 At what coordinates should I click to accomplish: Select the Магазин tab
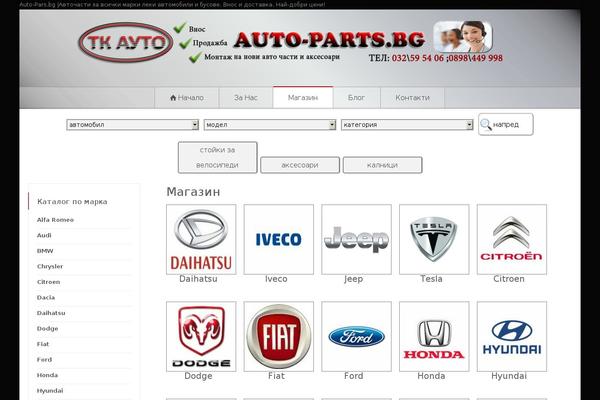pyautogui.click(x=303, y=98)
